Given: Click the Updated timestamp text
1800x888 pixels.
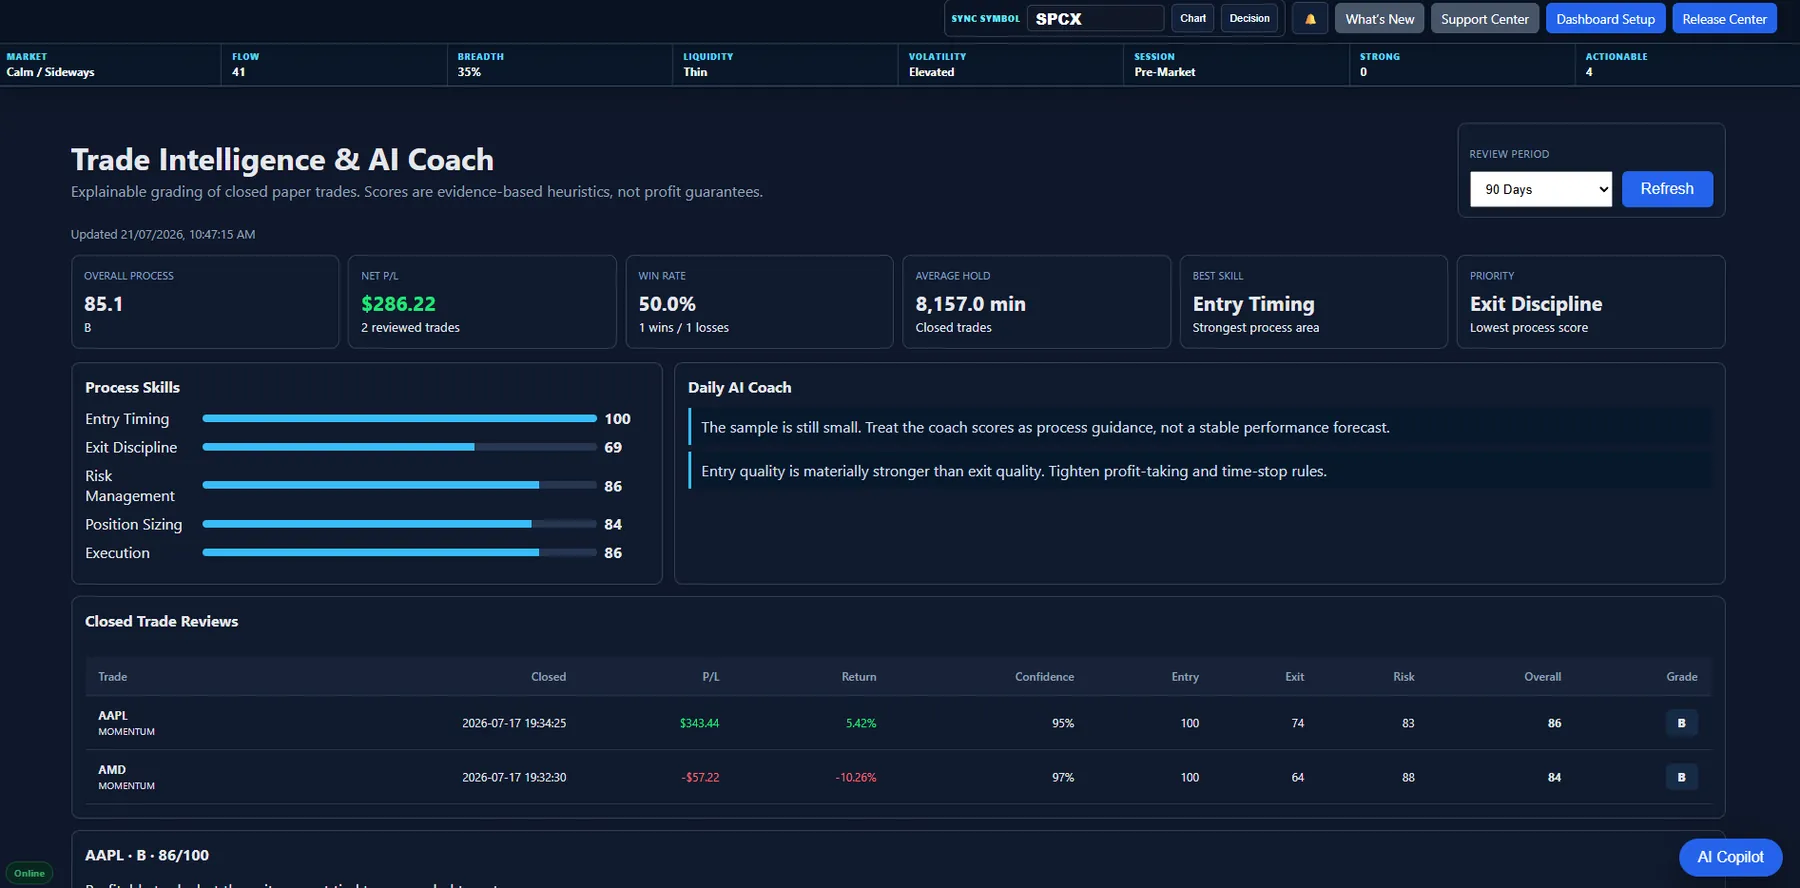Looking at the screenshot, I should pyautogui.click(x=163, y=234).
